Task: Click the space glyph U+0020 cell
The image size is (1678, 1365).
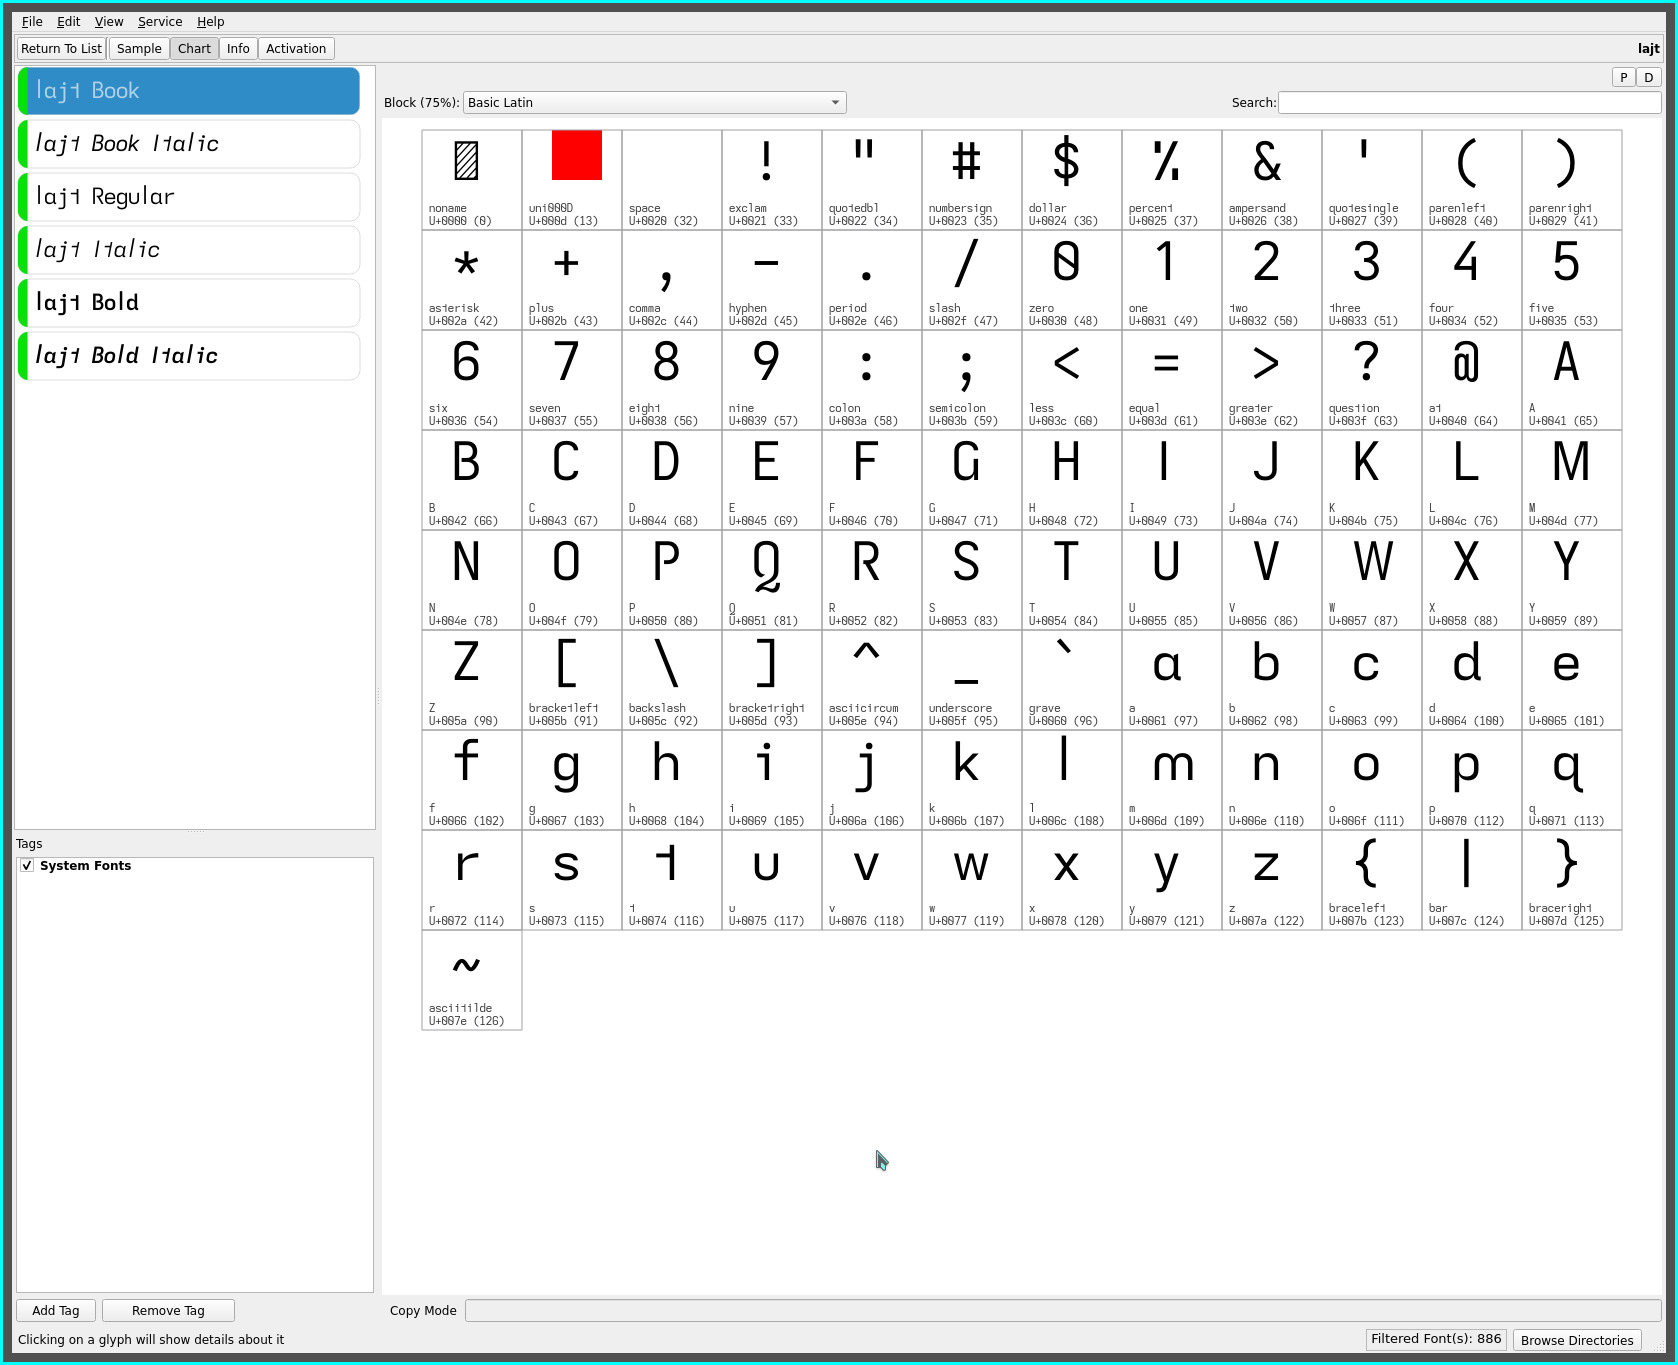Action: tap(672, 180)
